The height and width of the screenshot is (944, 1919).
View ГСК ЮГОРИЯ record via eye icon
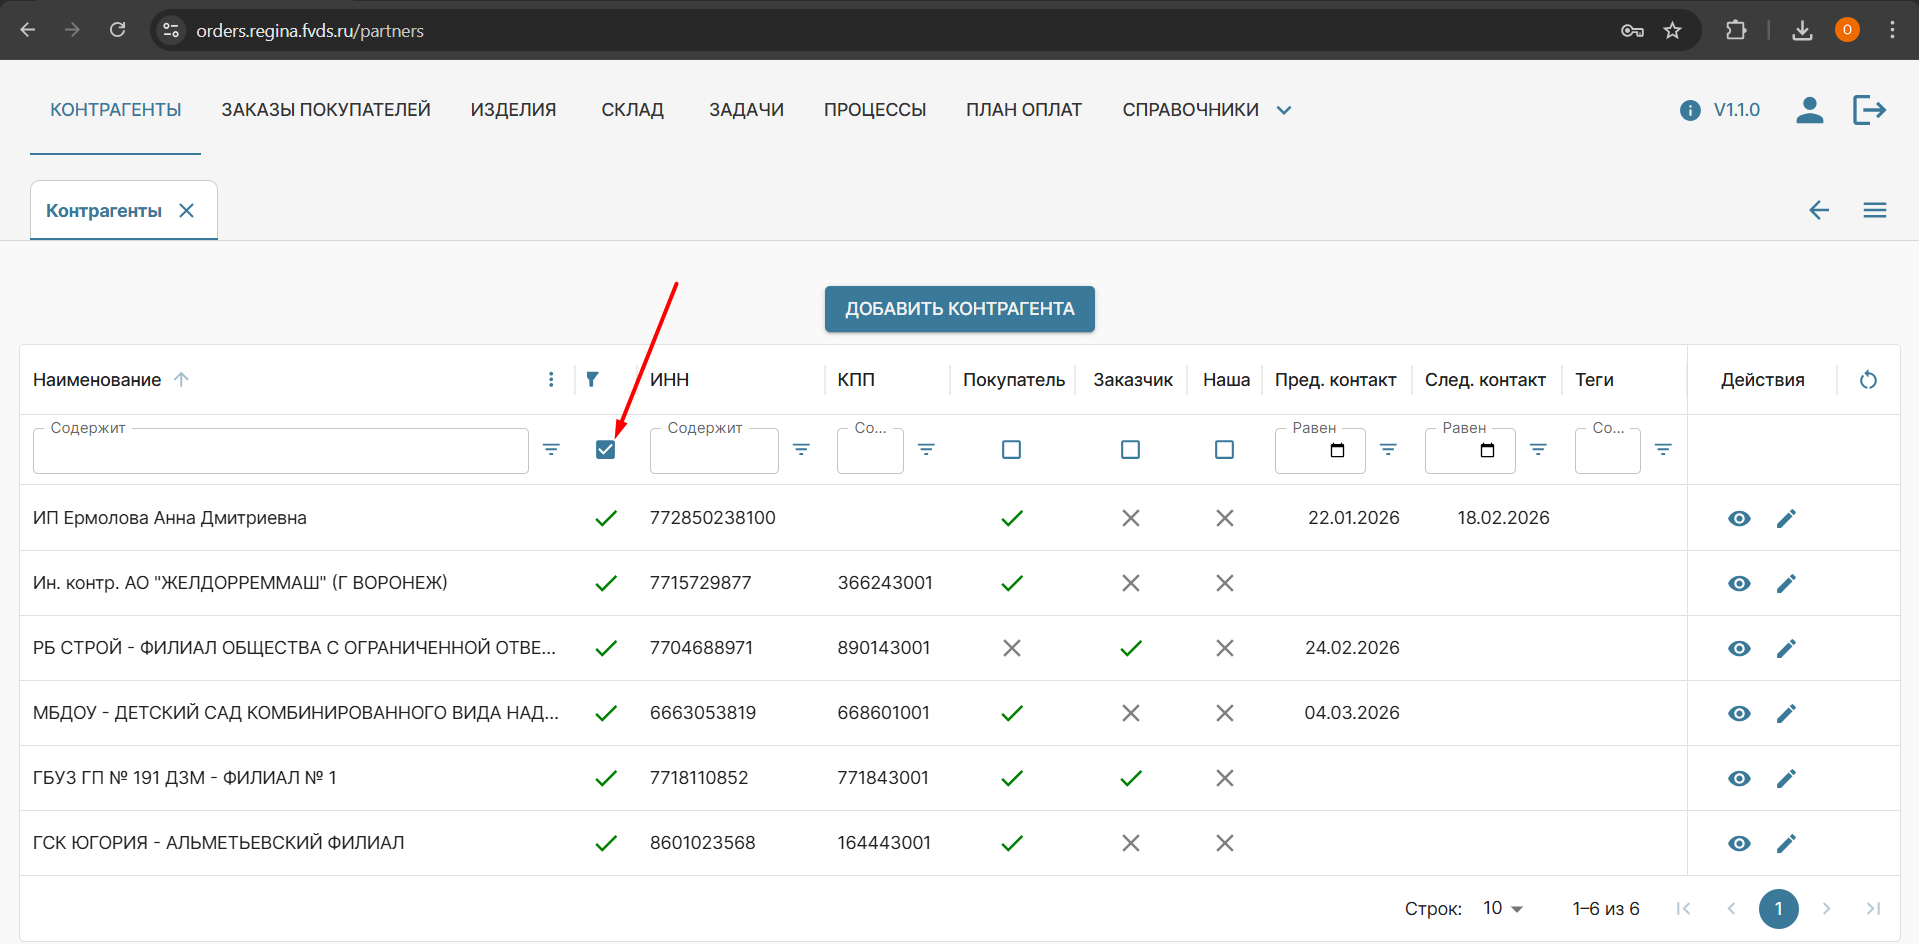(x=1739, y=843)
